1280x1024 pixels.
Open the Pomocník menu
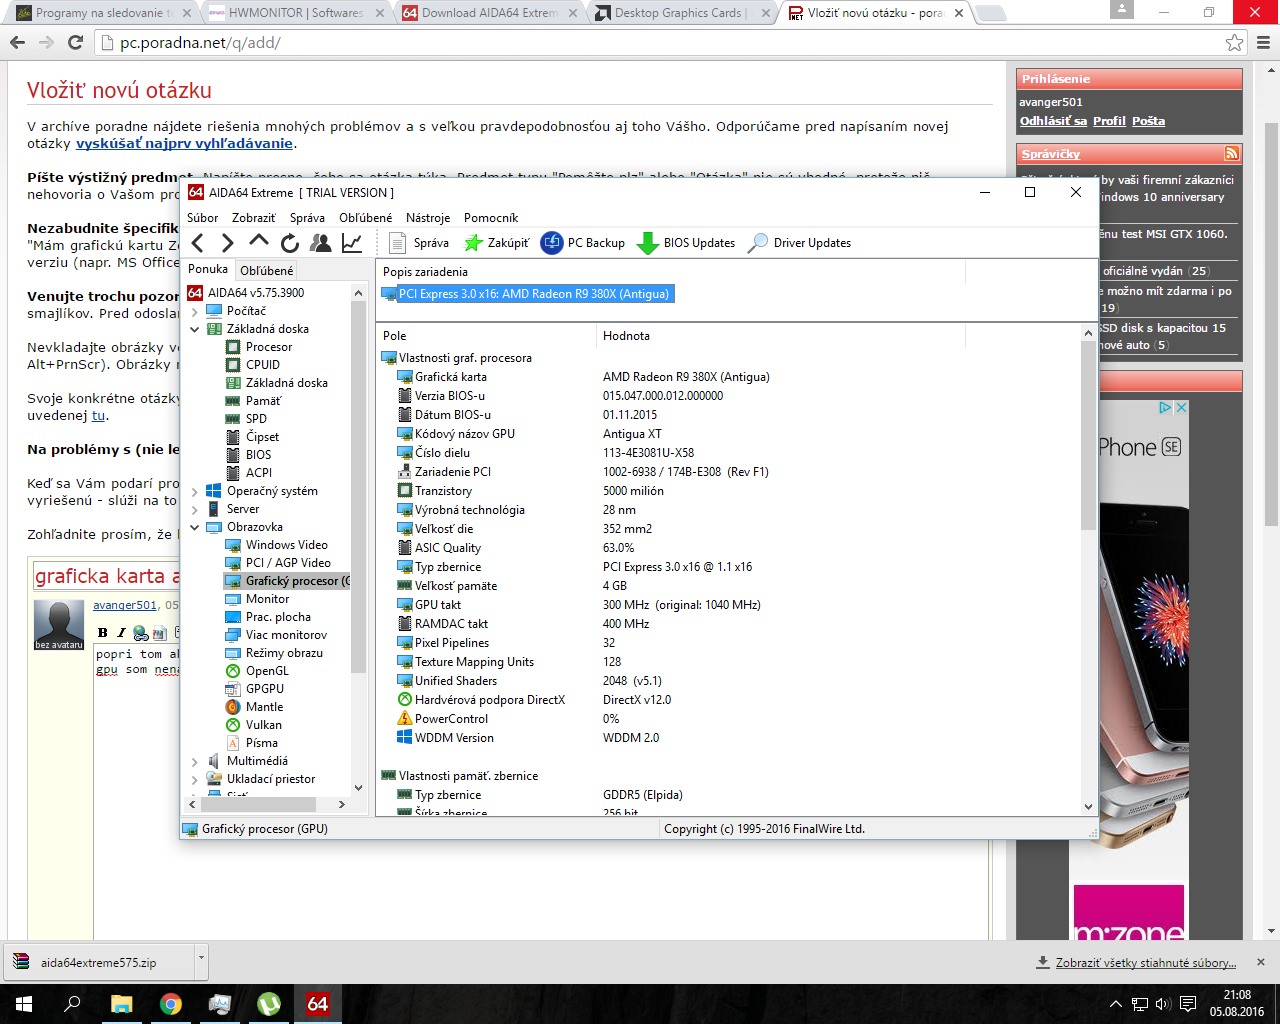click(x=491, y=218)
